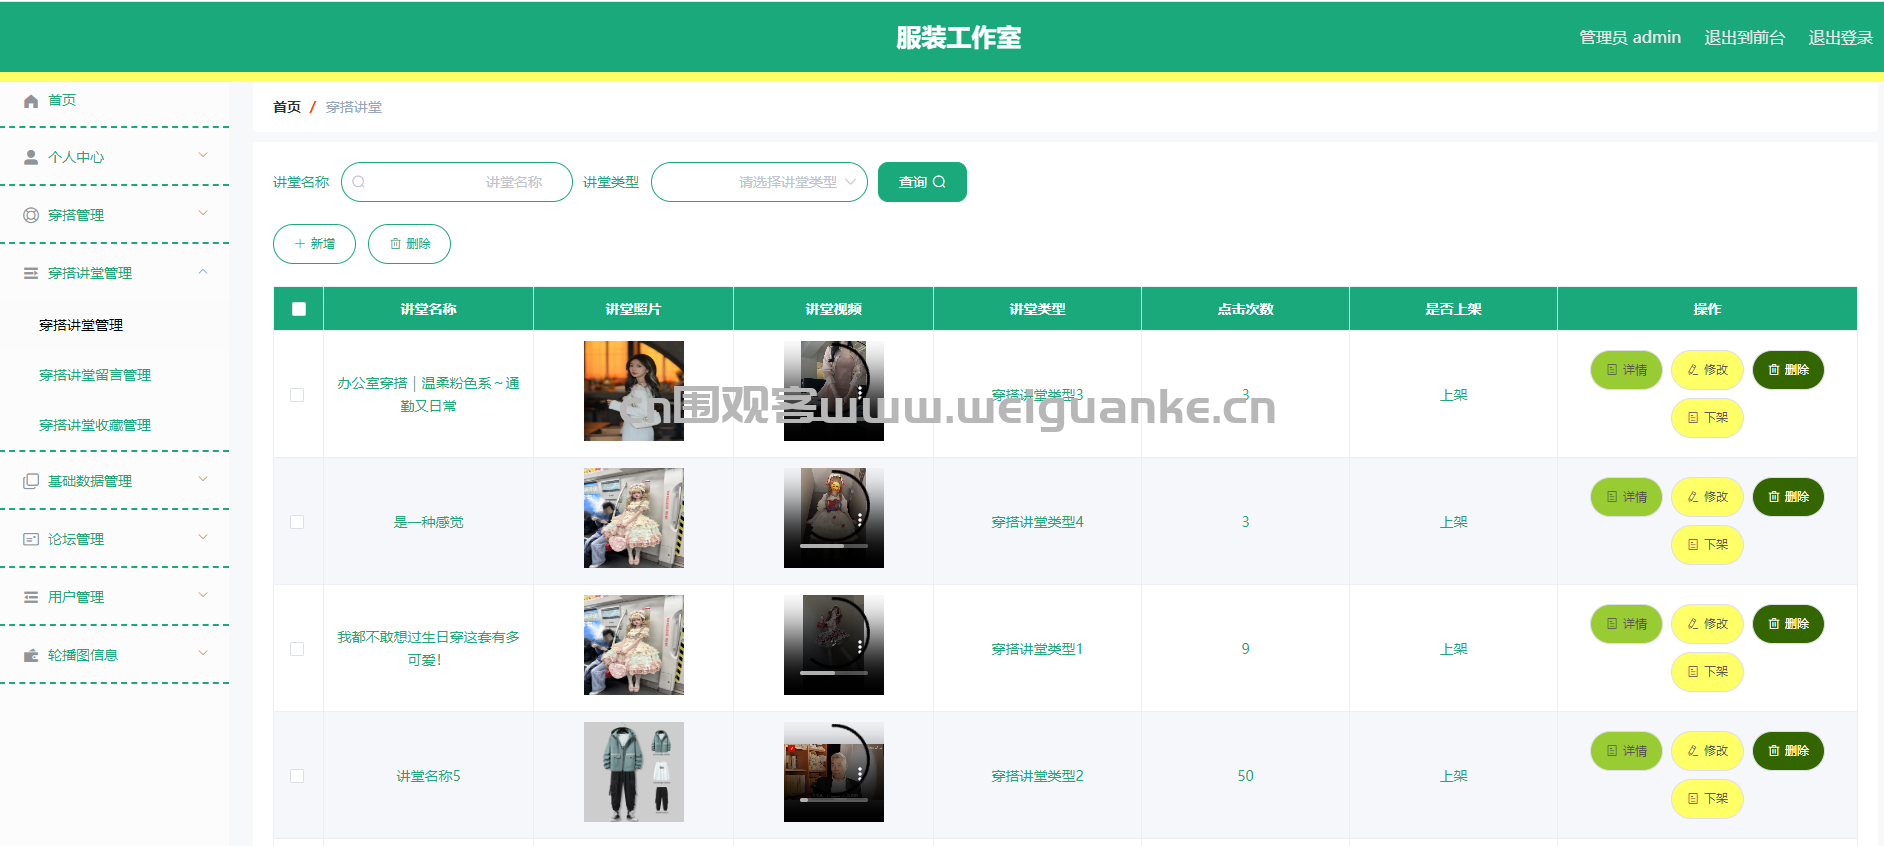This screenshot has width=1884, height=846.
Task: Expand the 用户管理 sidebar menu
Action: tap(115, 597)
